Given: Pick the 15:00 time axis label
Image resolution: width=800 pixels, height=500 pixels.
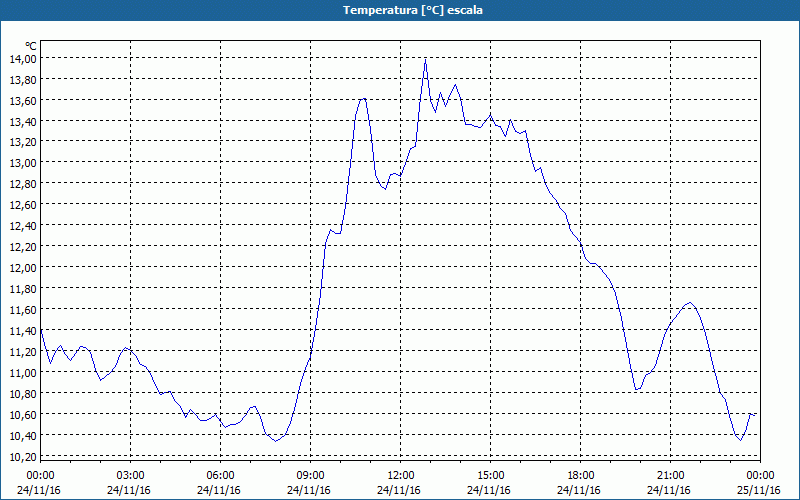Looking at the screenshot, I should pos(491,476).
